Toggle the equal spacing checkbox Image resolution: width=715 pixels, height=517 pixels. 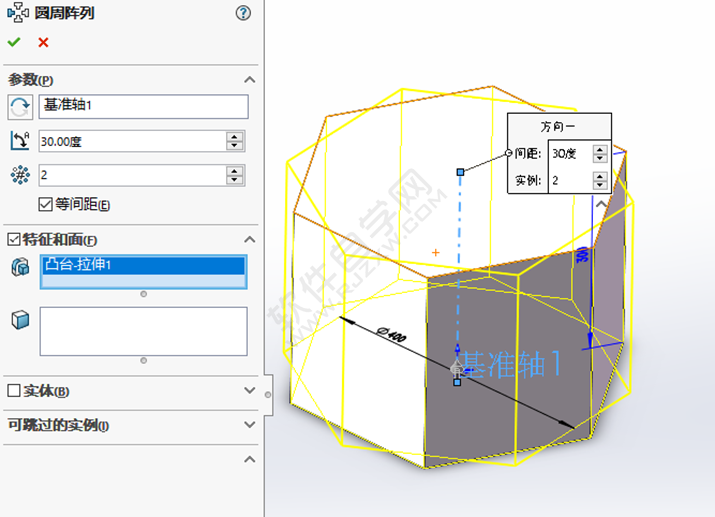click(x=46, y=204)
